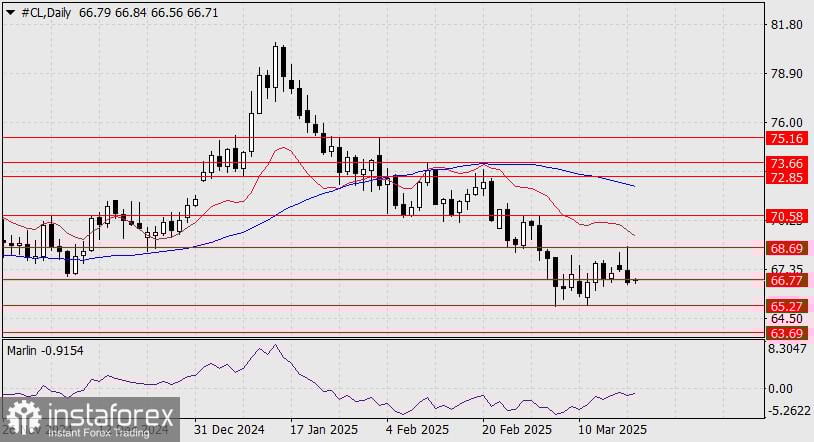The width and height of the screenshot is (814, 442).
Task: Click the 31 Dec 2024 date label
Action: [x=229, y=430]
